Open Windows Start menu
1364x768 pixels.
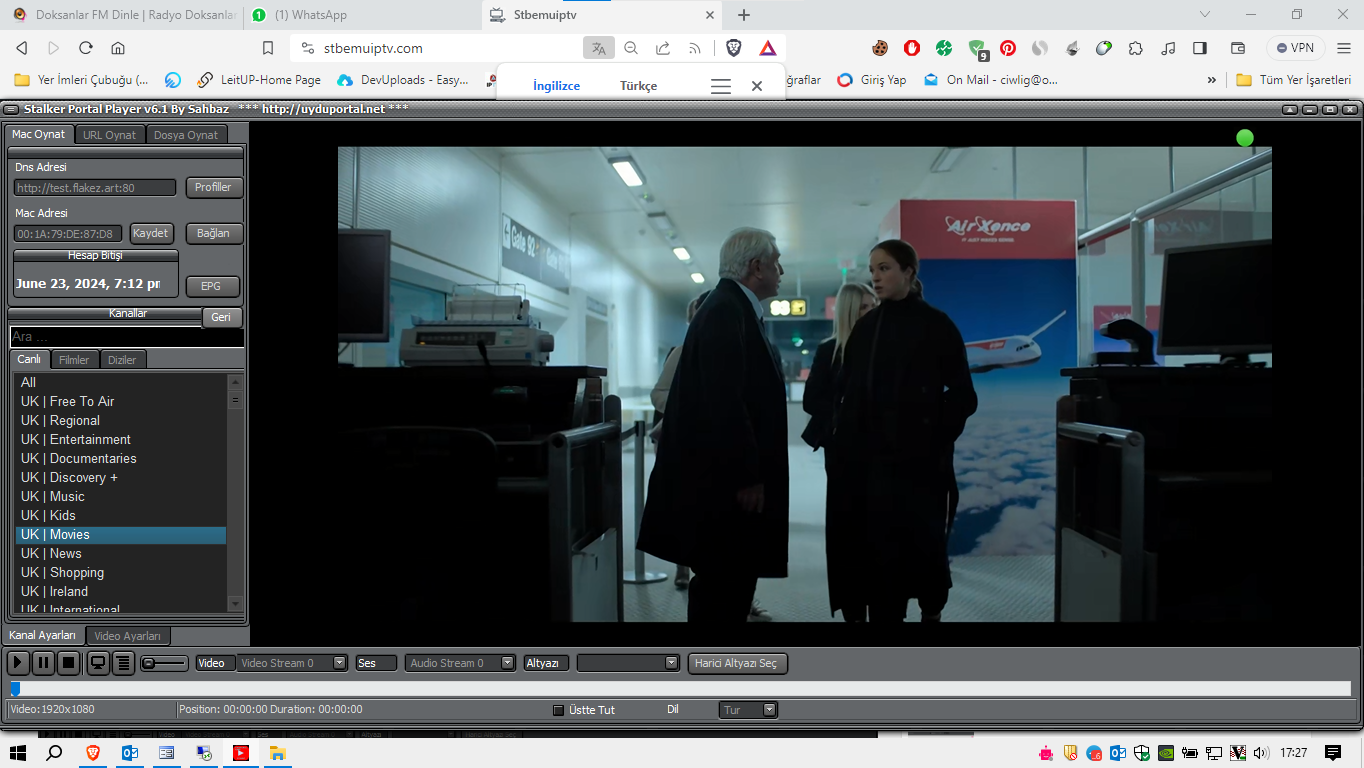18,753
